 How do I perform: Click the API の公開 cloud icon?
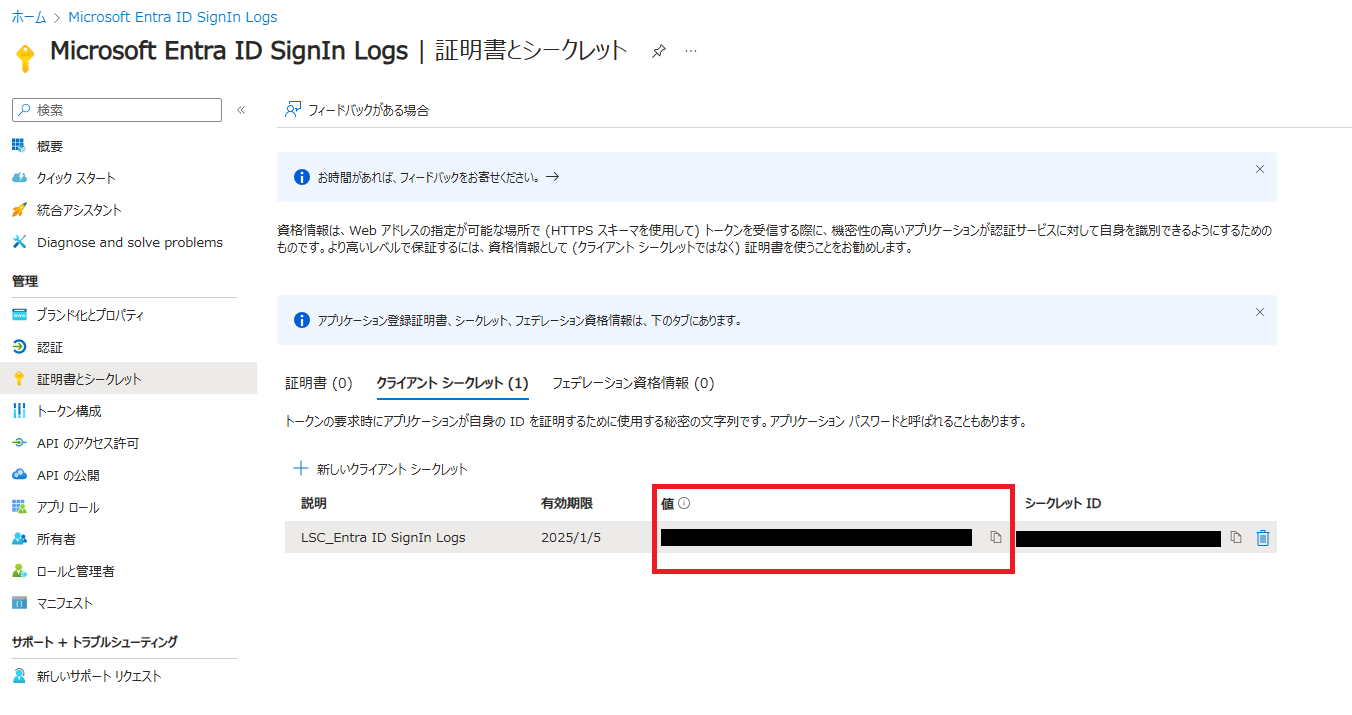point(19,475)
